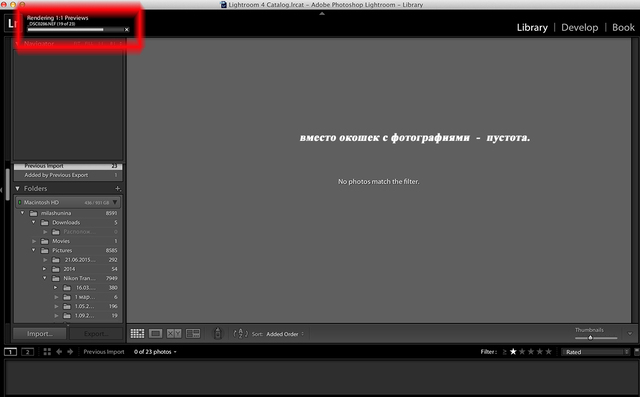The width and height of the screenshot is (640, 397).
Task: Go back using left arrow in filmstrip
Action: point(59,352)
